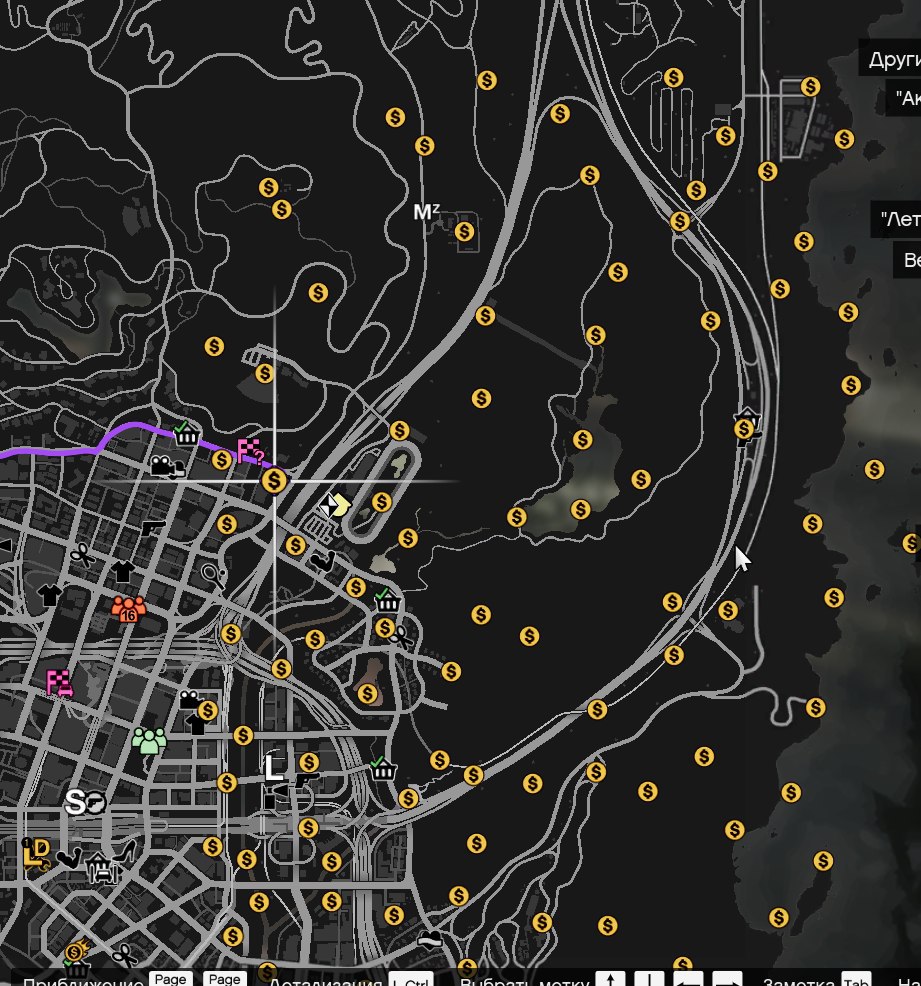Click the pistol icon right of L marker
Image resolution: width=921 pixels, height=986 pixels.
pos(307,780)
